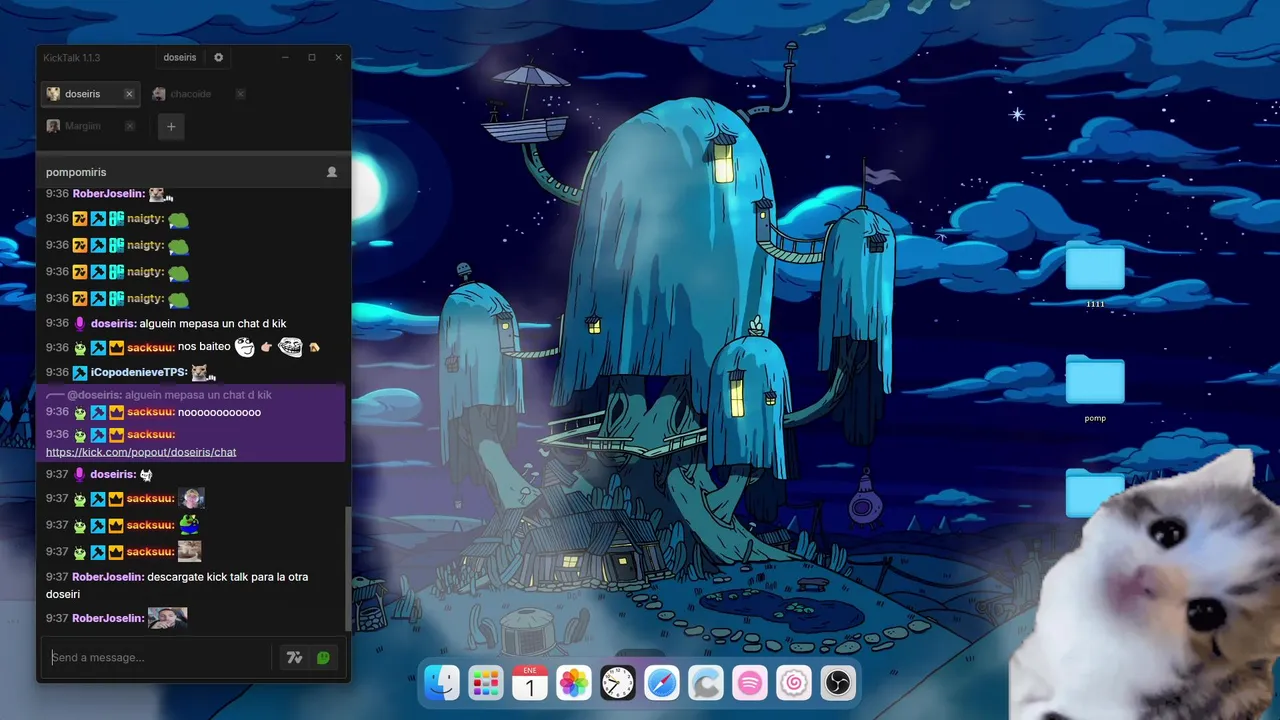1280x720 pixels.
Task: Click RoberJoselin username in 'descargate kick talk' message
Action: 108,577
